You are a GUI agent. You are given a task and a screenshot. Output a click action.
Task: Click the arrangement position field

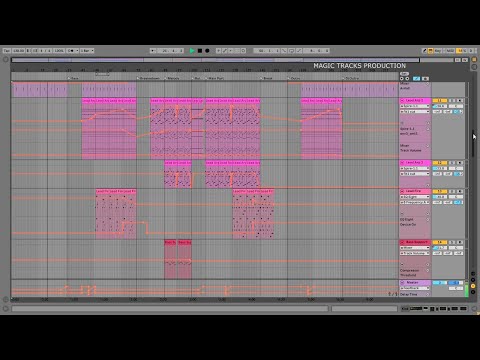click(x=170, y=51)
